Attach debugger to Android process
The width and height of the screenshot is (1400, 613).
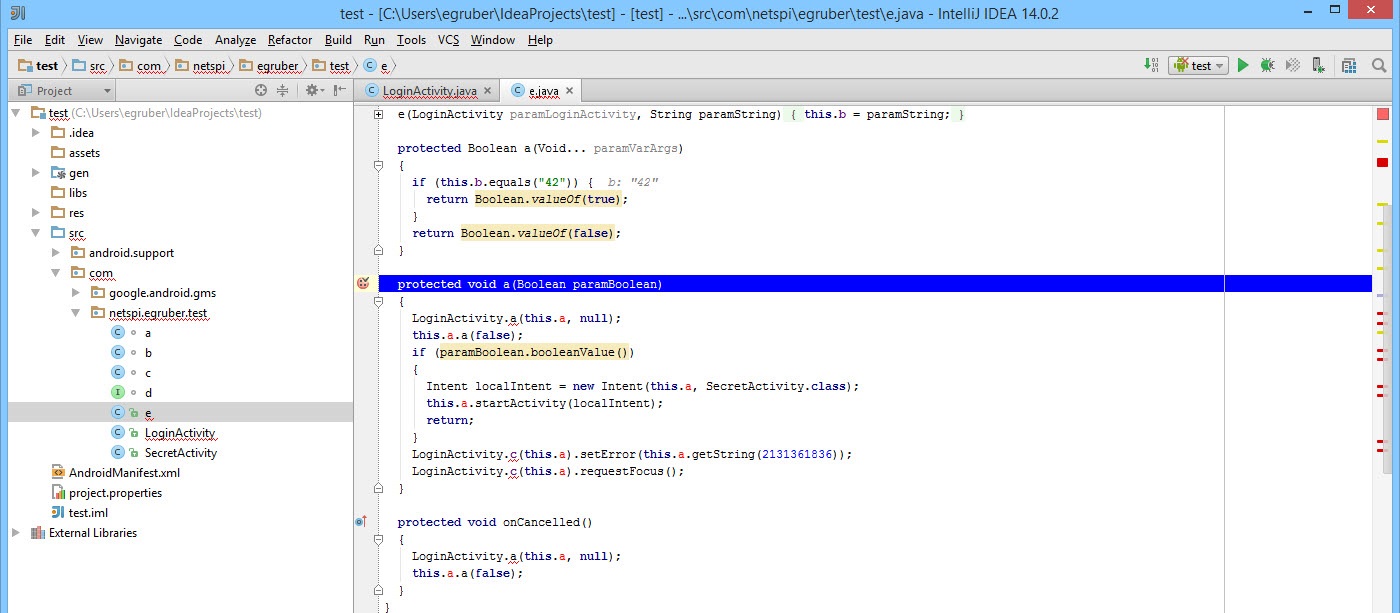1319,66
